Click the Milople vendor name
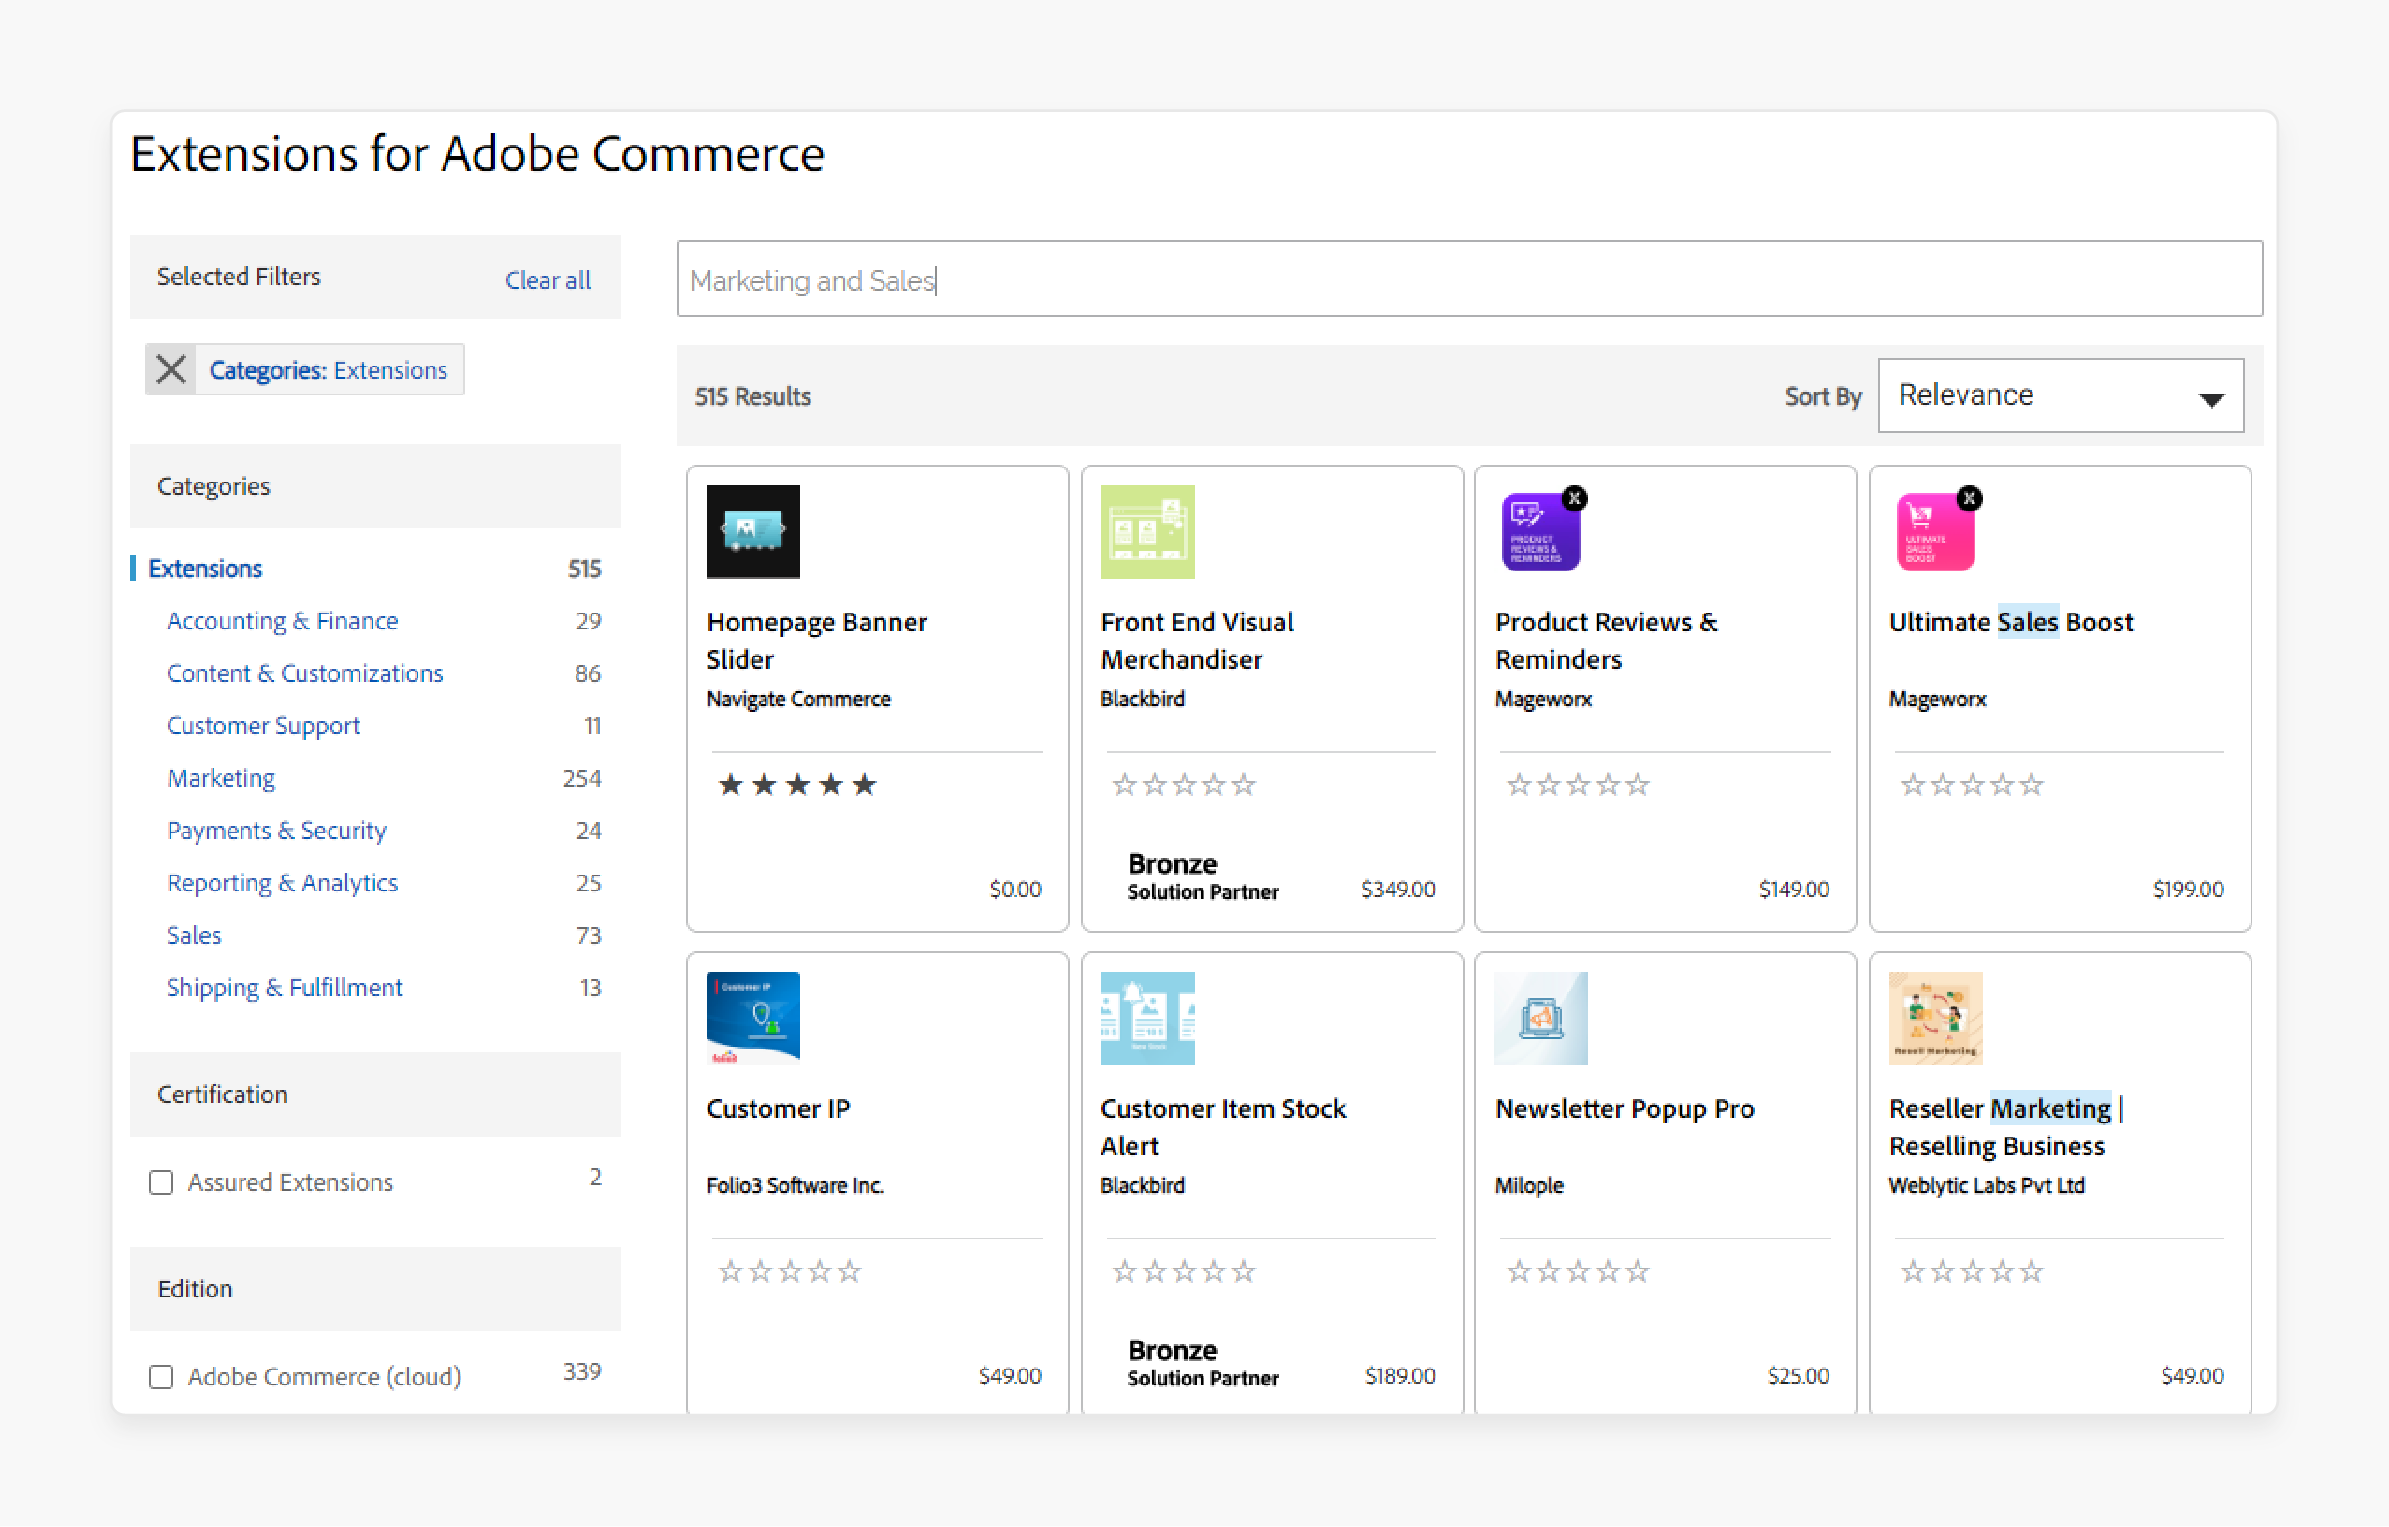The height and width of the screenshot is (1527, 2389). coord(1529,1186)
